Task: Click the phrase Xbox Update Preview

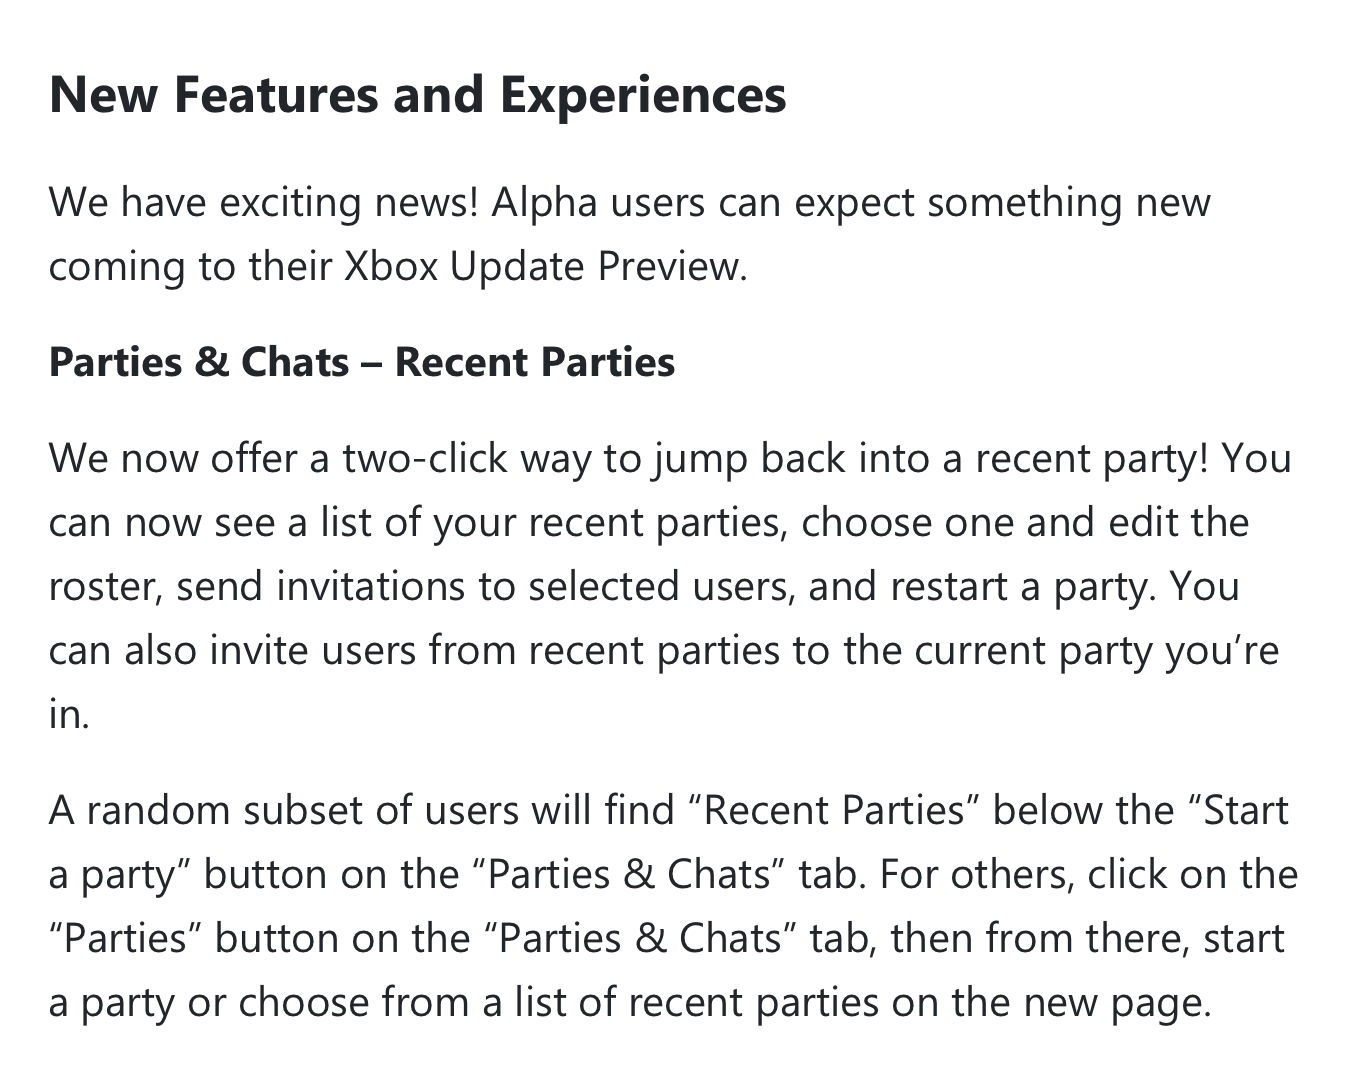Action: tap(546, 267)
